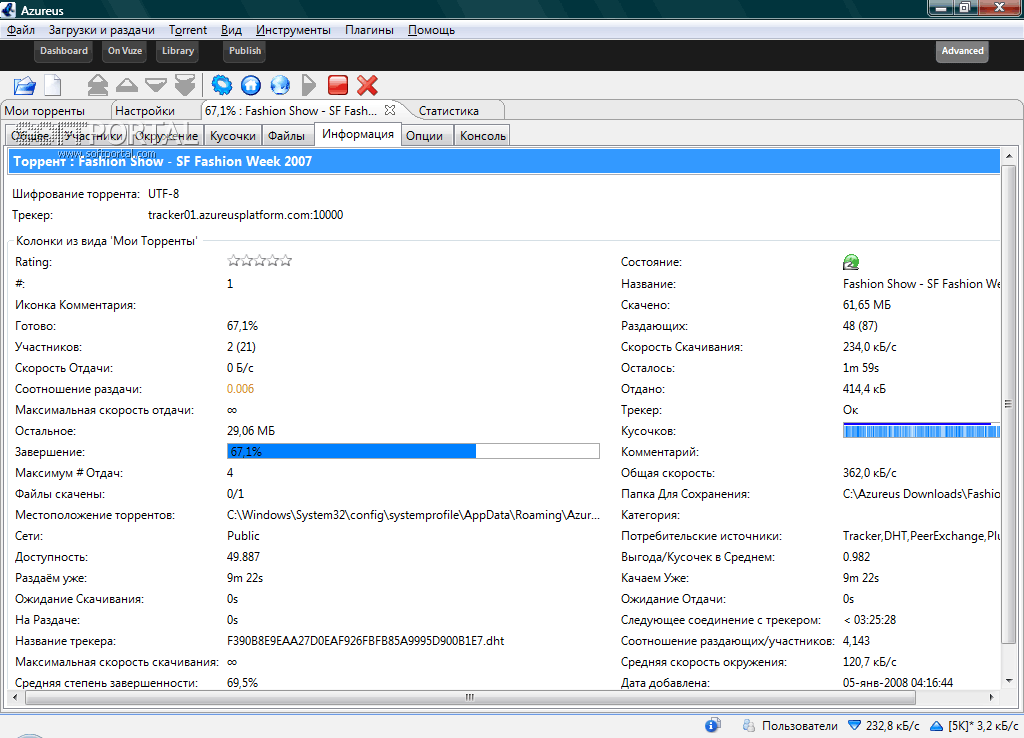Open the Плагины menu
1024x738 pixels.
coord(369,30)
